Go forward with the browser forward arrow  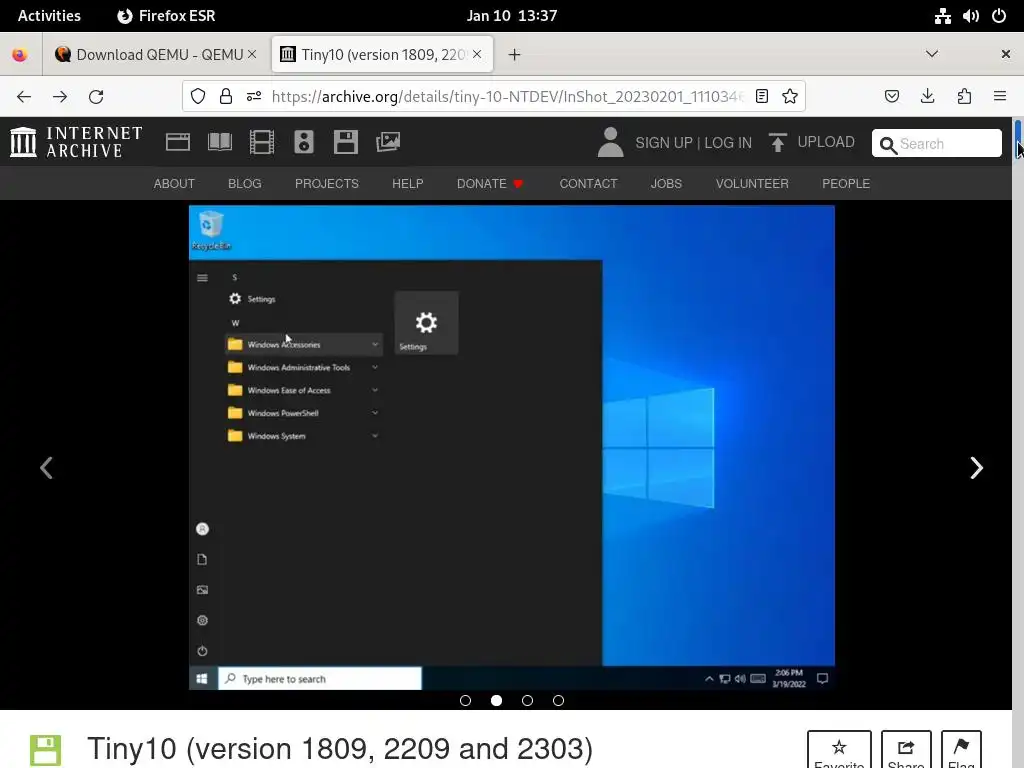60,97
